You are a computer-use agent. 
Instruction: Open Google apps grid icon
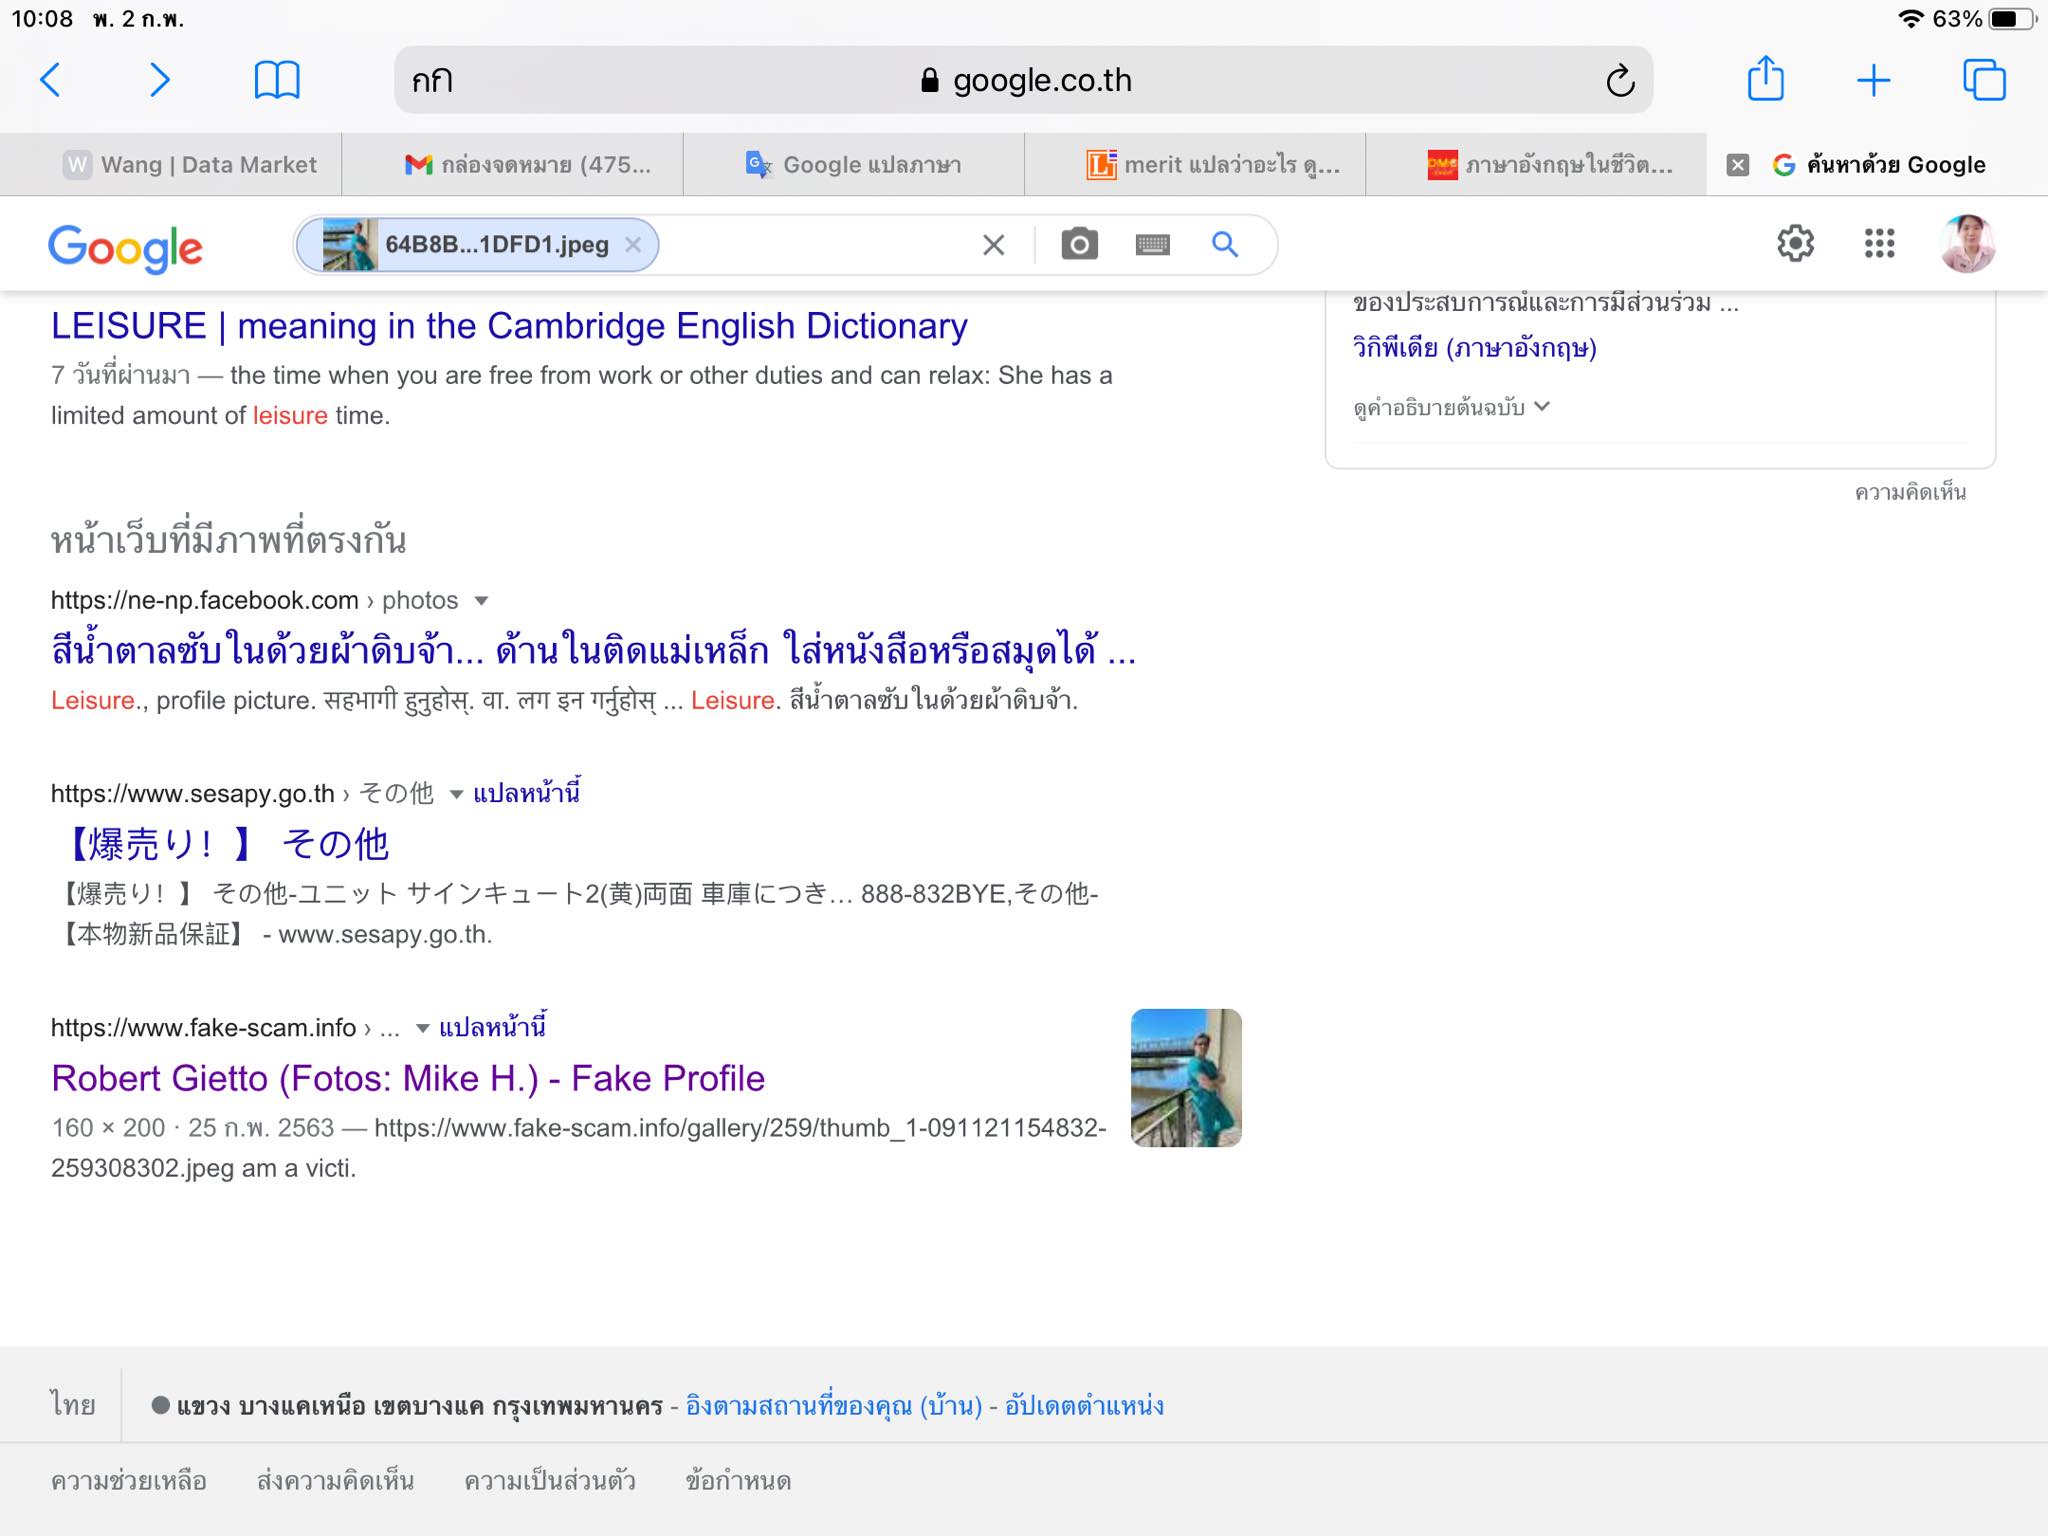1880,243
